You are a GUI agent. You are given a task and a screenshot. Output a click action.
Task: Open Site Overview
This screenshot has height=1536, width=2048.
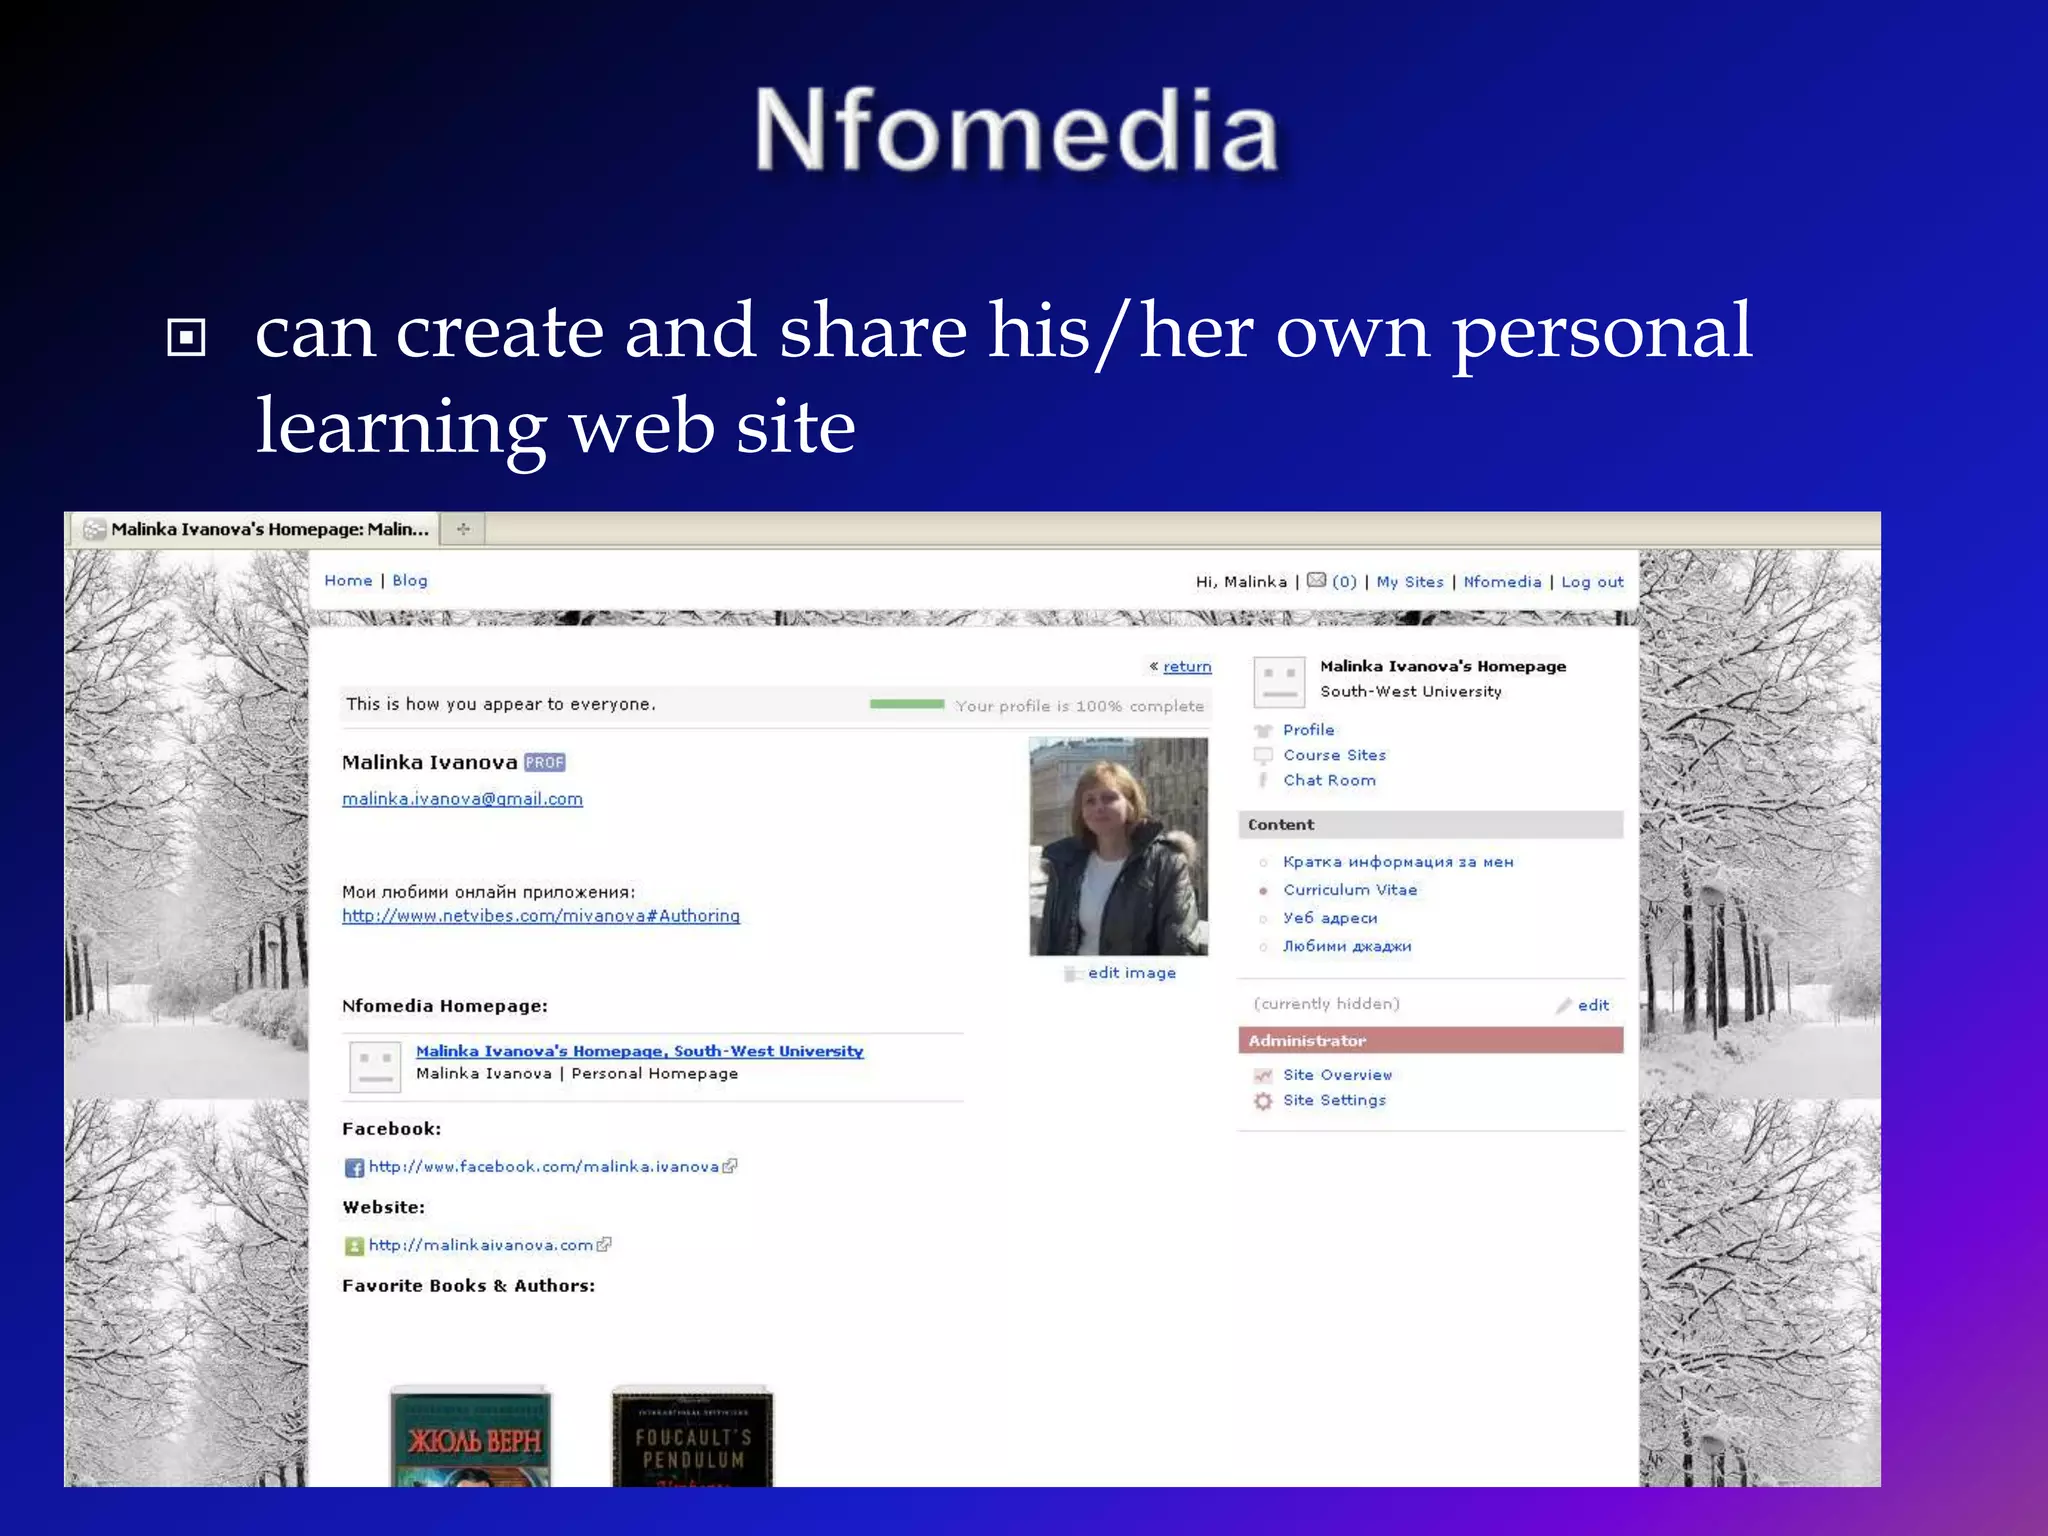click(1337, 1074)
